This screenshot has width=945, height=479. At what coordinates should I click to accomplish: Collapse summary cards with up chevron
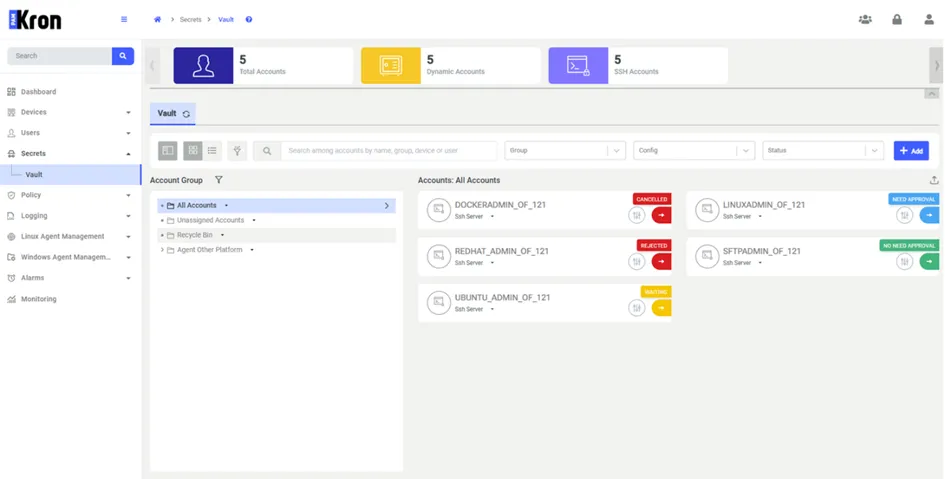pos(931,94)
